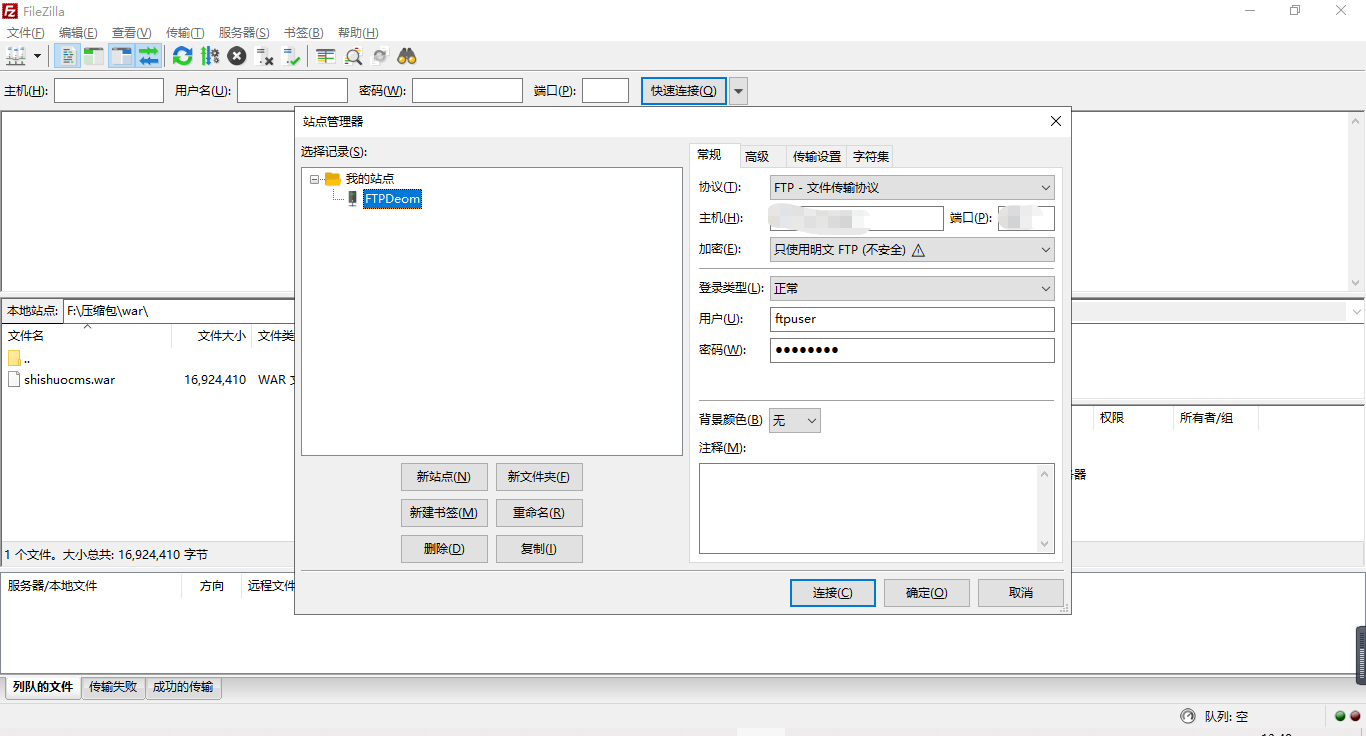Screen dimensions: 1366x736
Task: Select the FTPDeom site entry
Action: click(x=392, y=199)
